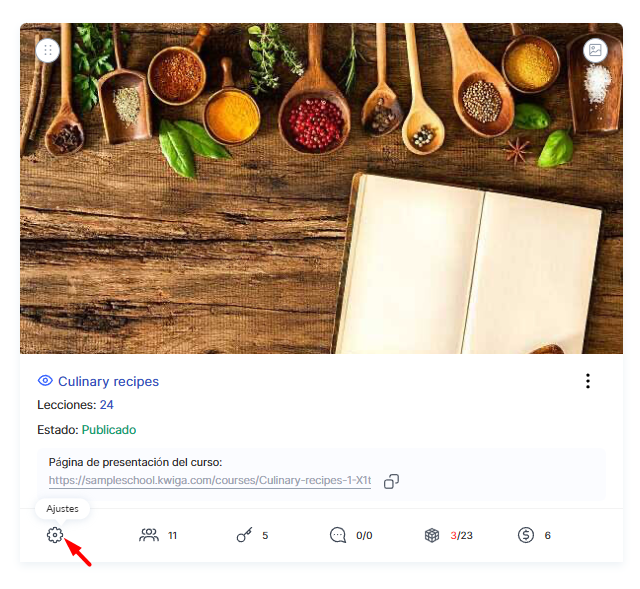The width and height of the screenshot is (640, 589).
Task: Click the course cover image
Action: coord(321,188)
